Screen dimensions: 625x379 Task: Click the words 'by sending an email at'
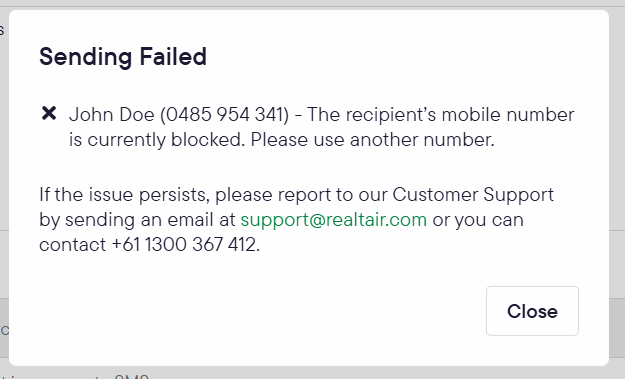137,220
